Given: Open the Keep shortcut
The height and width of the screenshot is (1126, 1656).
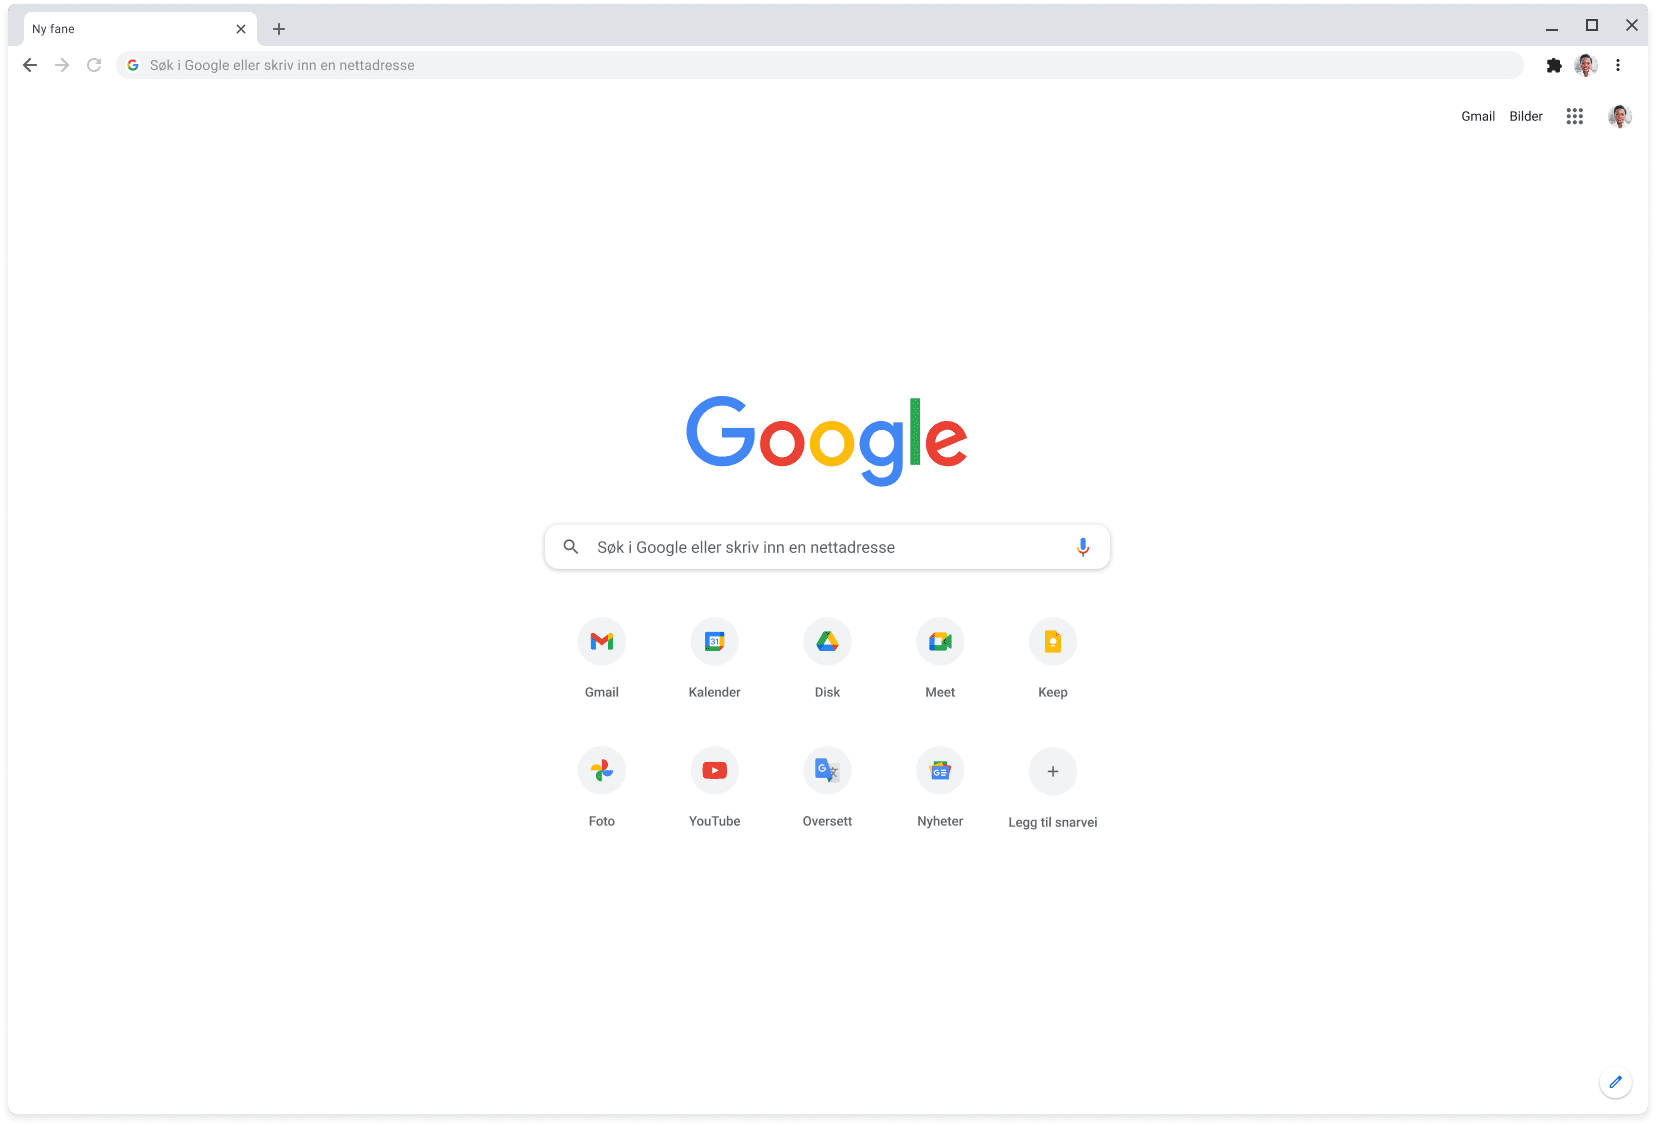Looking at the screenshot, I should 1052,642.
